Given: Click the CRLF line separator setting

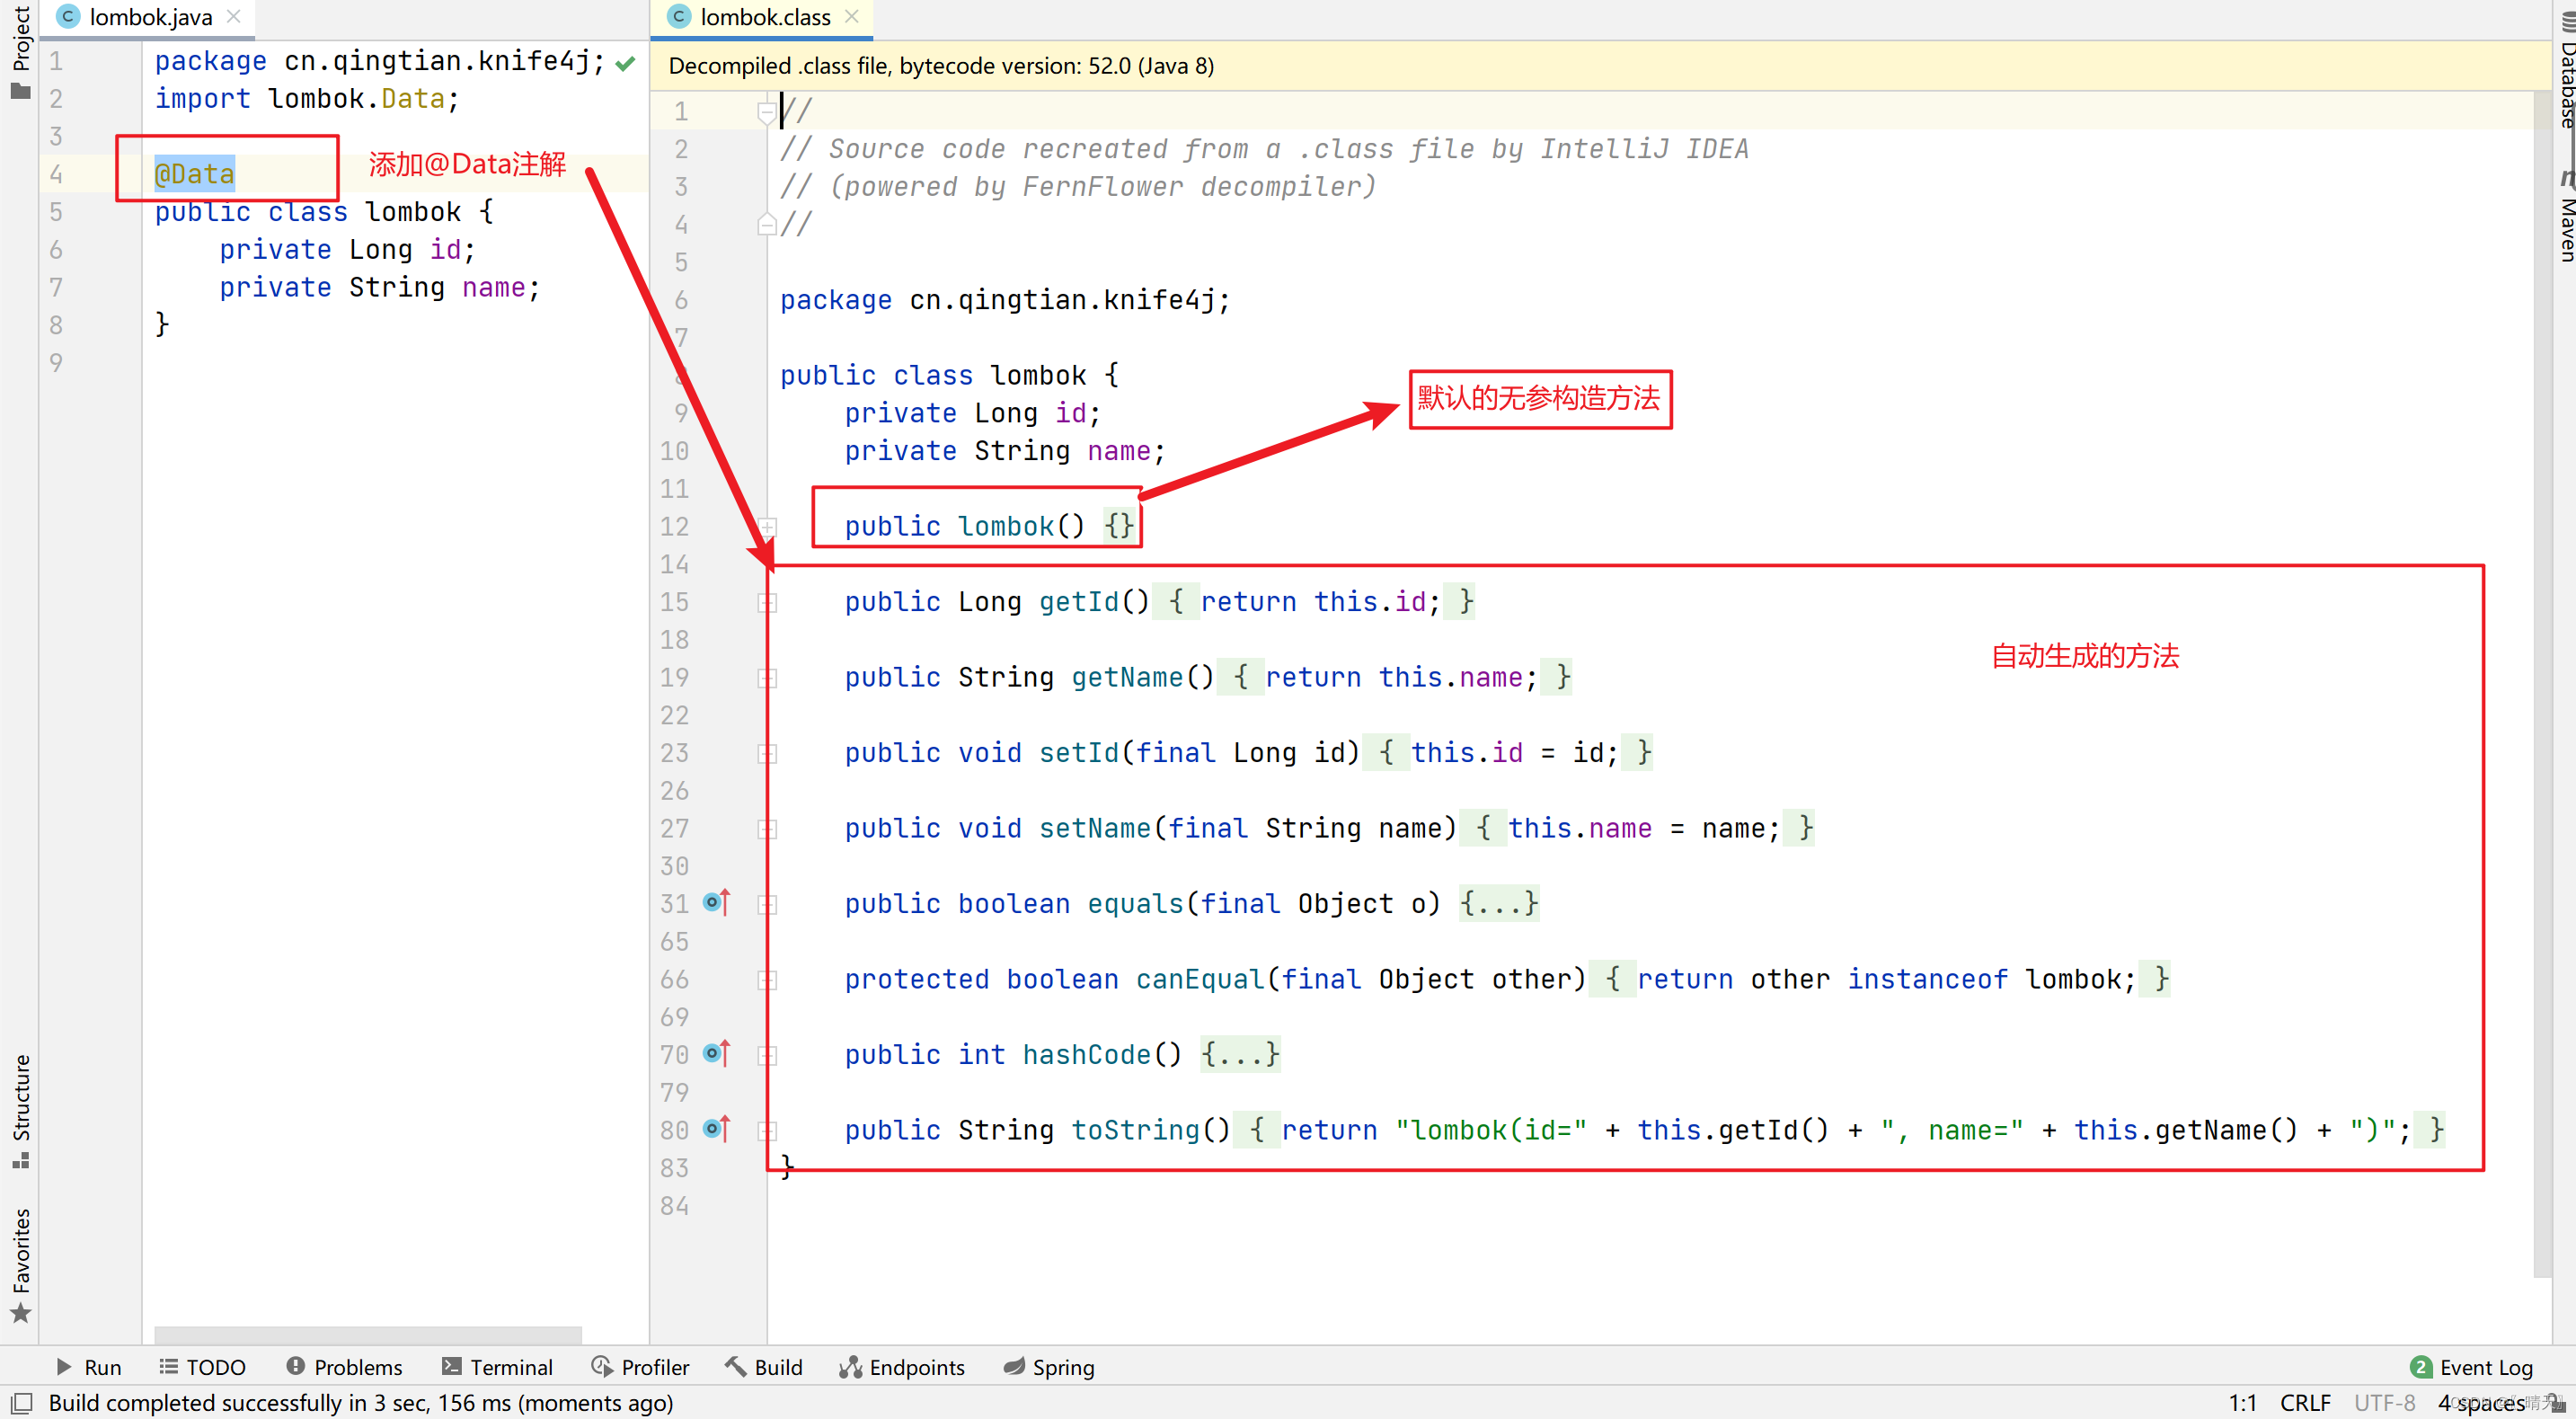Looking at the screenshot, I should coord(2305,1402).
